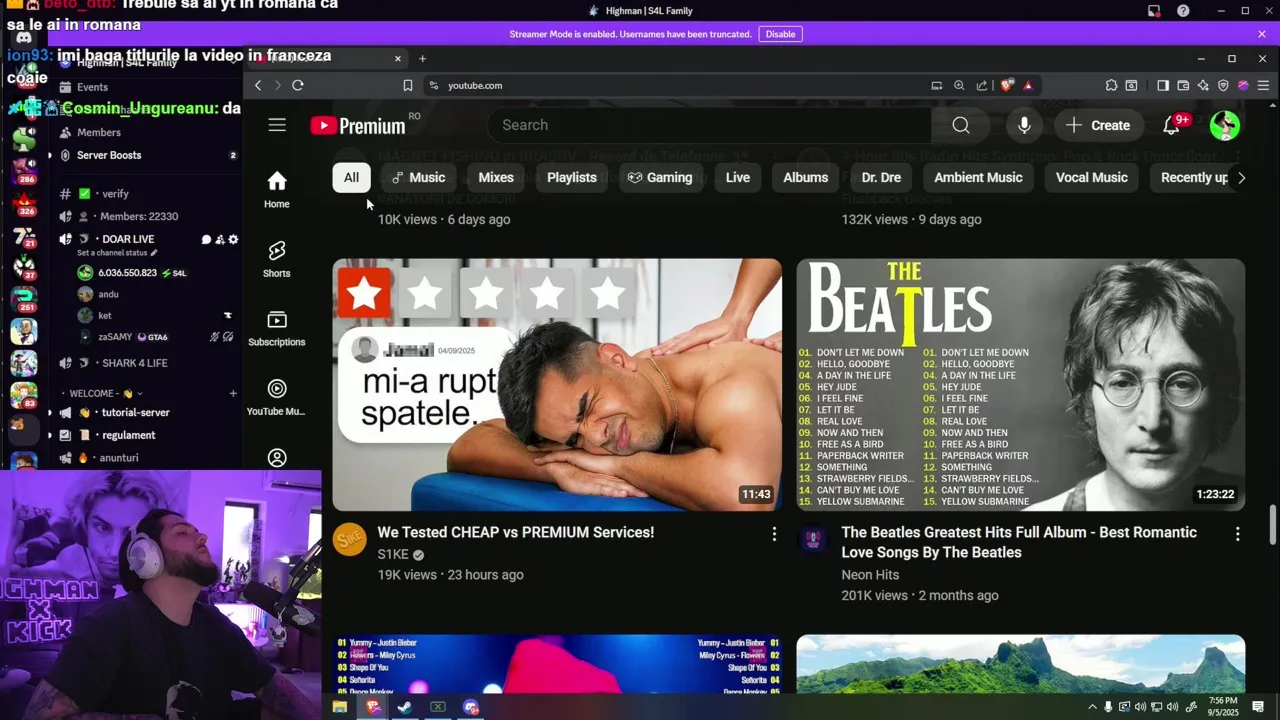Viewport: 1280px width, 720px height.
Task: Select the Albums filter chip
Action: tap(806, 178)
